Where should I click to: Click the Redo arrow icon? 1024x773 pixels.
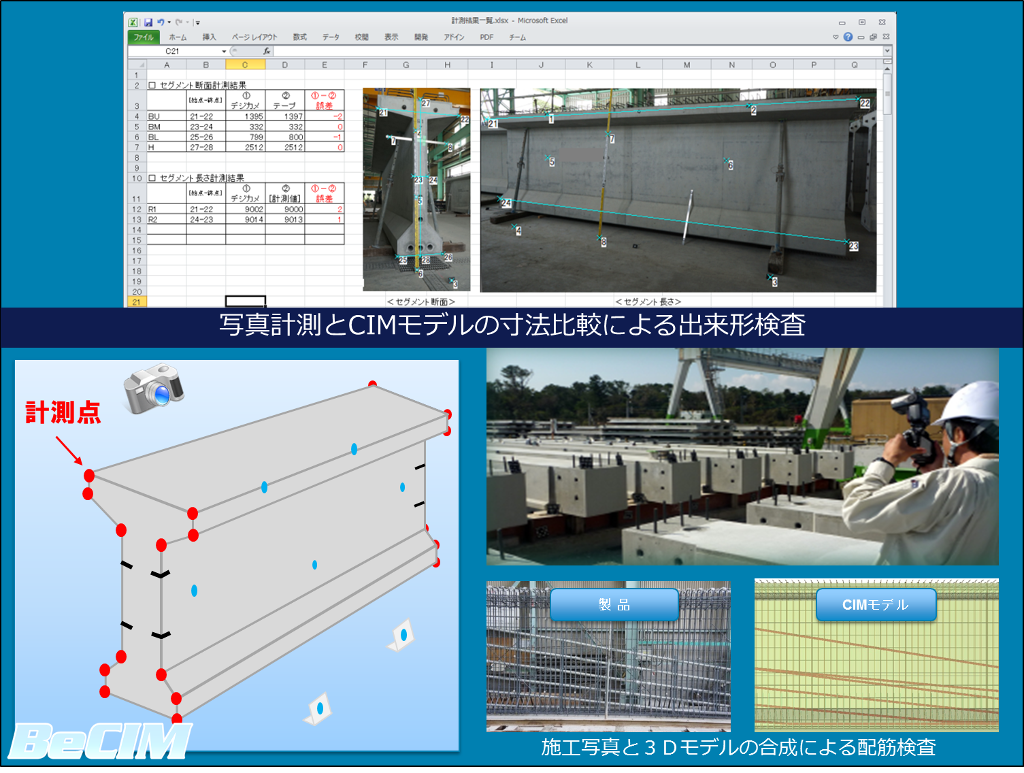coord(177,22)
